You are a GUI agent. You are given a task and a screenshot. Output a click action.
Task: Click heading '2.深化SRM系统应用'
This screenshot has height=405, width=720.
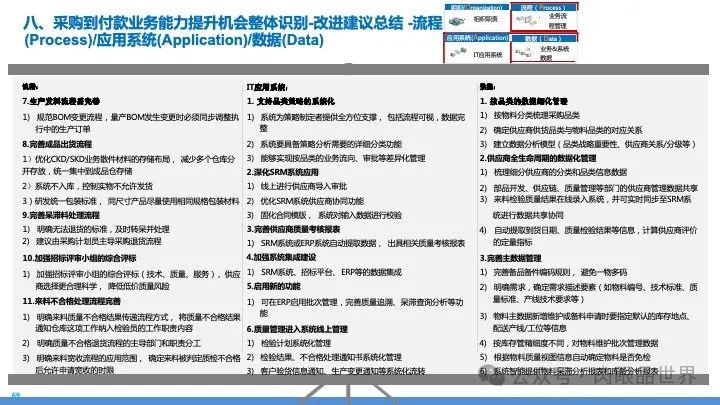tap(282, 172)
